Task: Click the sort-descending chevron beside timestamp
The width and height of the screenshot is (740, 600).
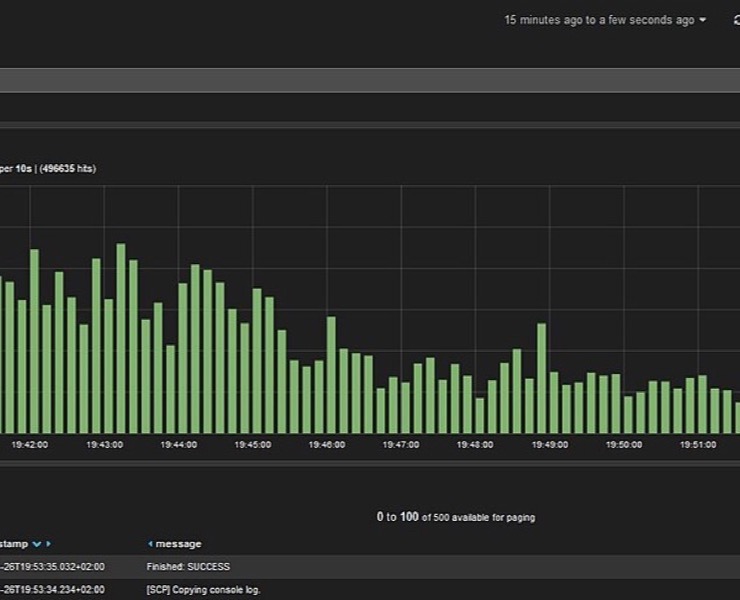Action: point(36,544)
